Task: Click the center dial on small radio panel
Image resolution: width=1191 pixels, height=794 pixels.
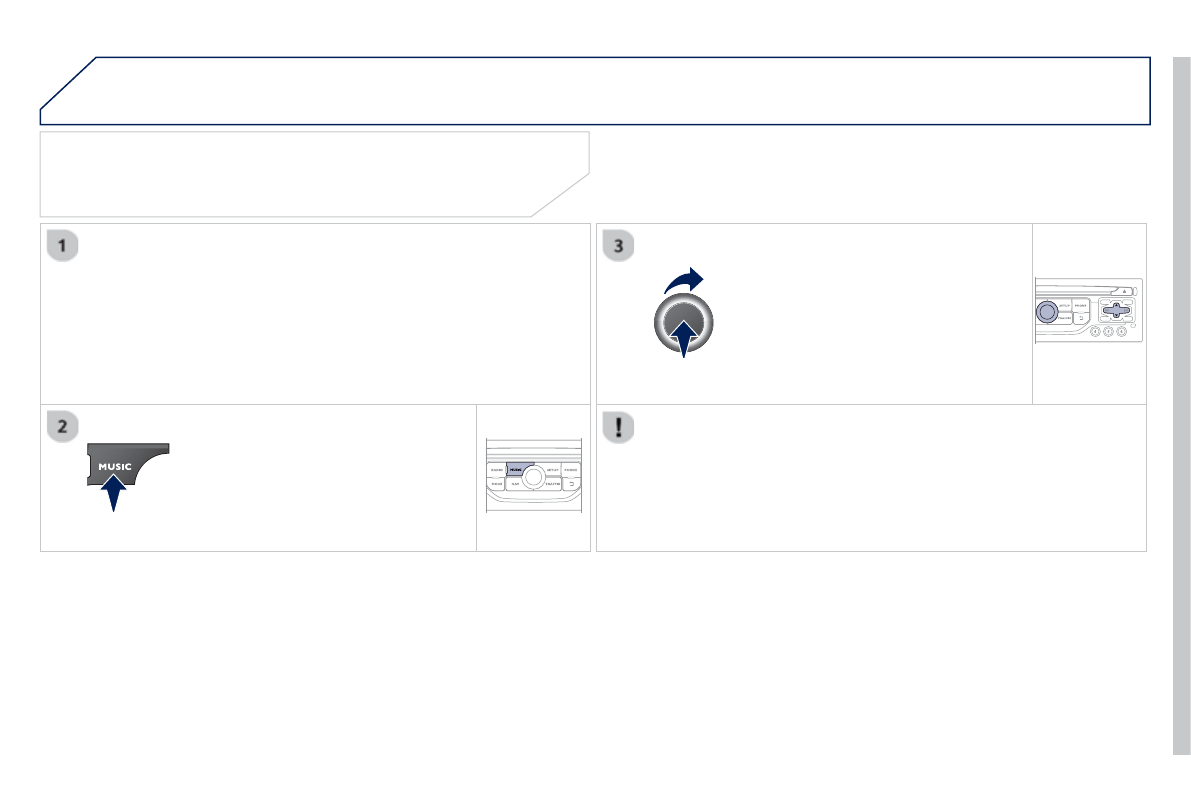Action: [534, 476]
